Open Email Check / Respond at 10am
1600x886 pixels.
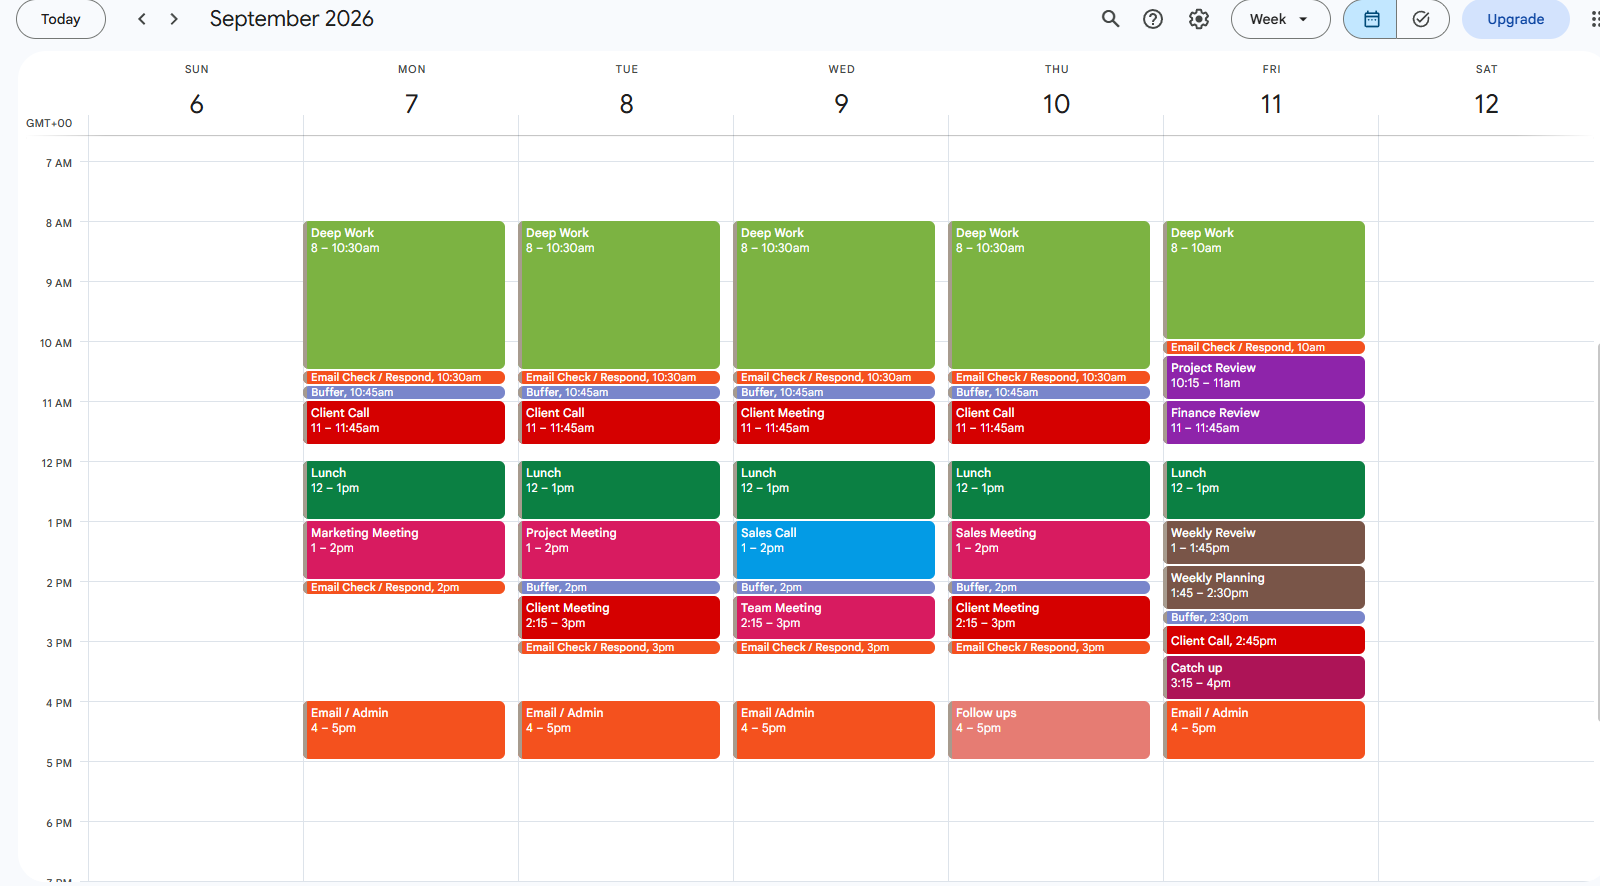click(1264, 347)
